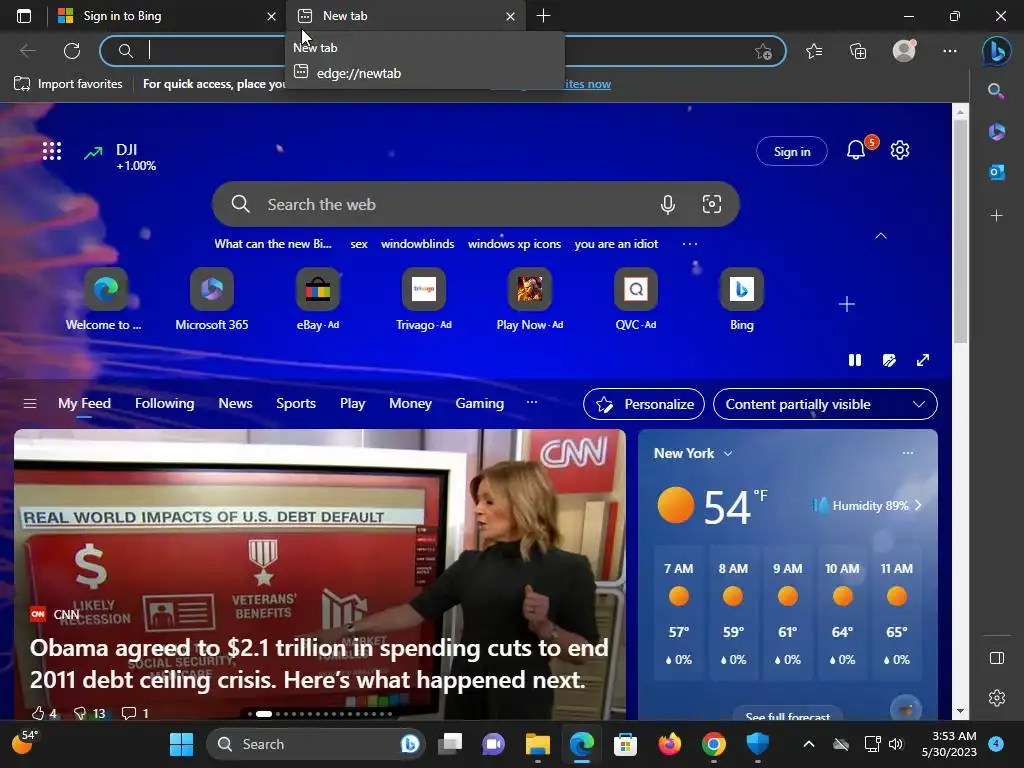
Task: Show hidden system tray icons
Action: [x=808, y=744]
